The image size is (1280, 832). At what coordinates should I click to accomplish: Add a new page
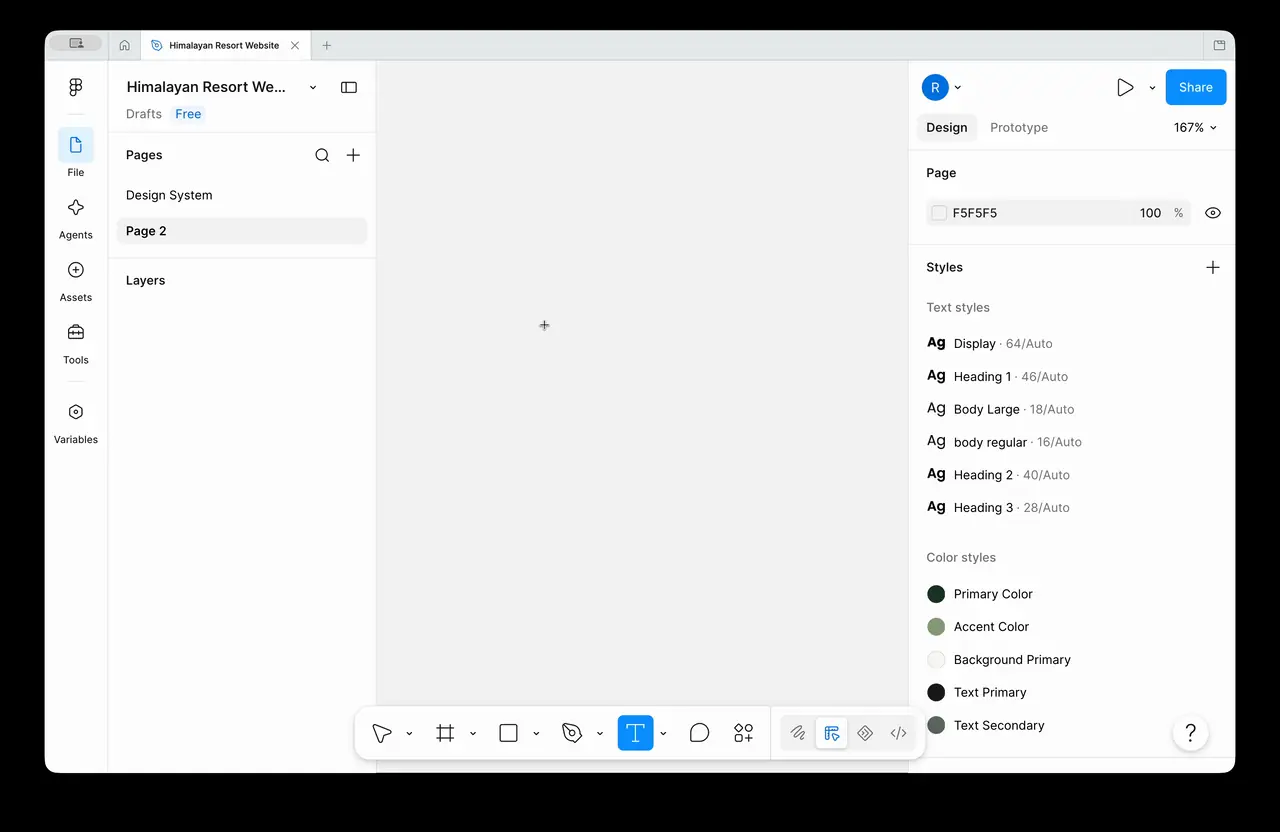click(x=353, y=155)
